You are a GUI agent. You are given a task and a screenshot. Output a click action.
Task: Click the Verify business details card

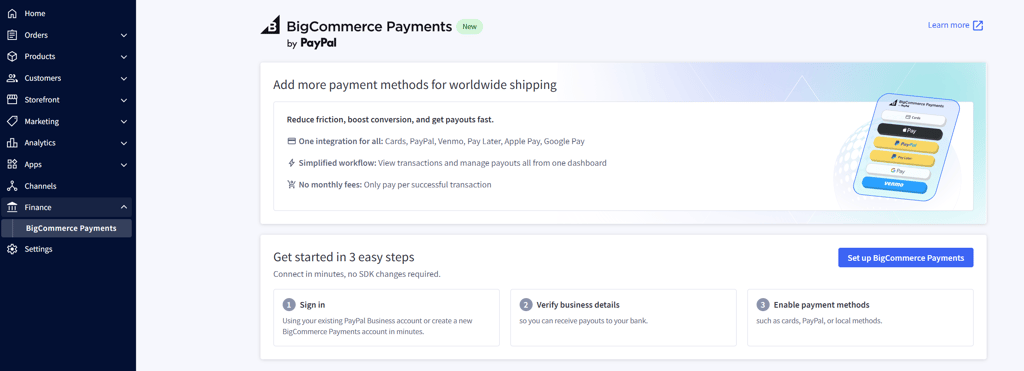click(623, 317)
